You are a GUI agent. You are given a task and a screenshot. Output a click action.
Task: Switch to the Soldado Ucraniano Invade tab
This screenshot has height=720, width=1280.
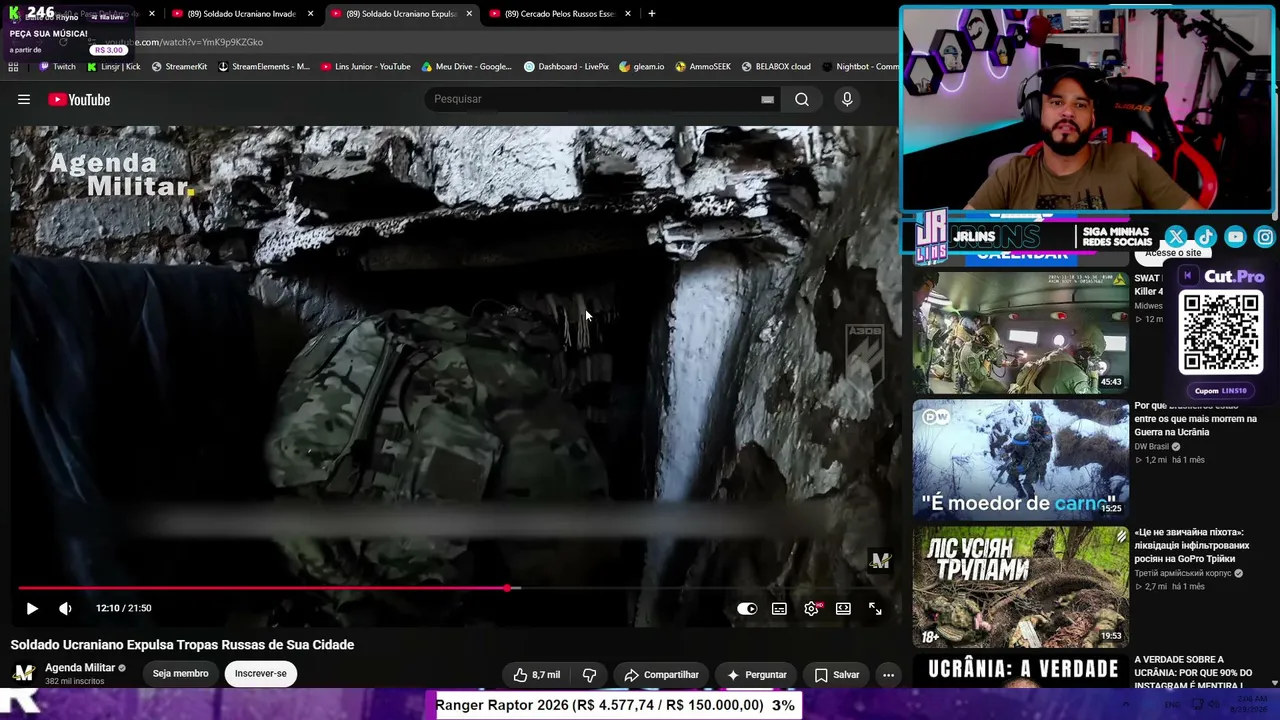point(240,14)
